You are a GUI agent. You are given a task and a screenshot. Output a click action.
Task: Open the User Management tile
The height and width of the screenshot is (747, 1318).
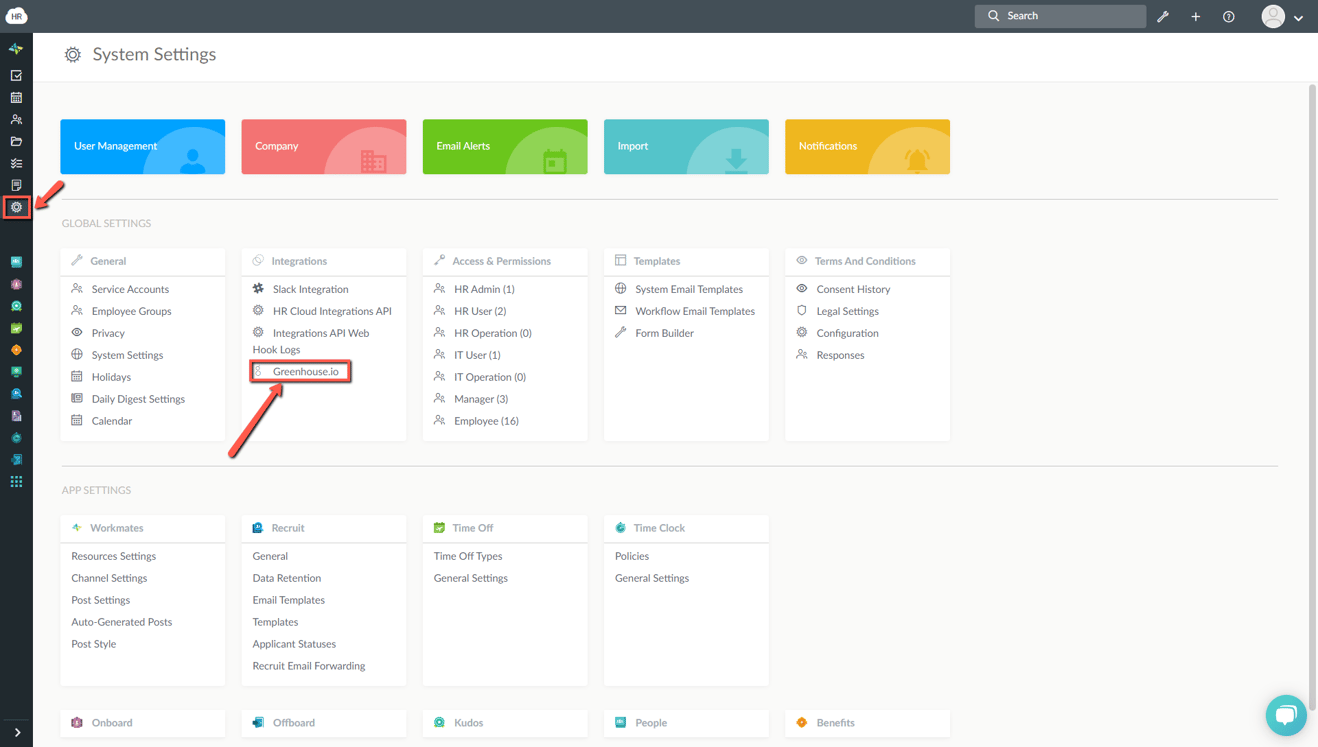[x=142, y=147]
